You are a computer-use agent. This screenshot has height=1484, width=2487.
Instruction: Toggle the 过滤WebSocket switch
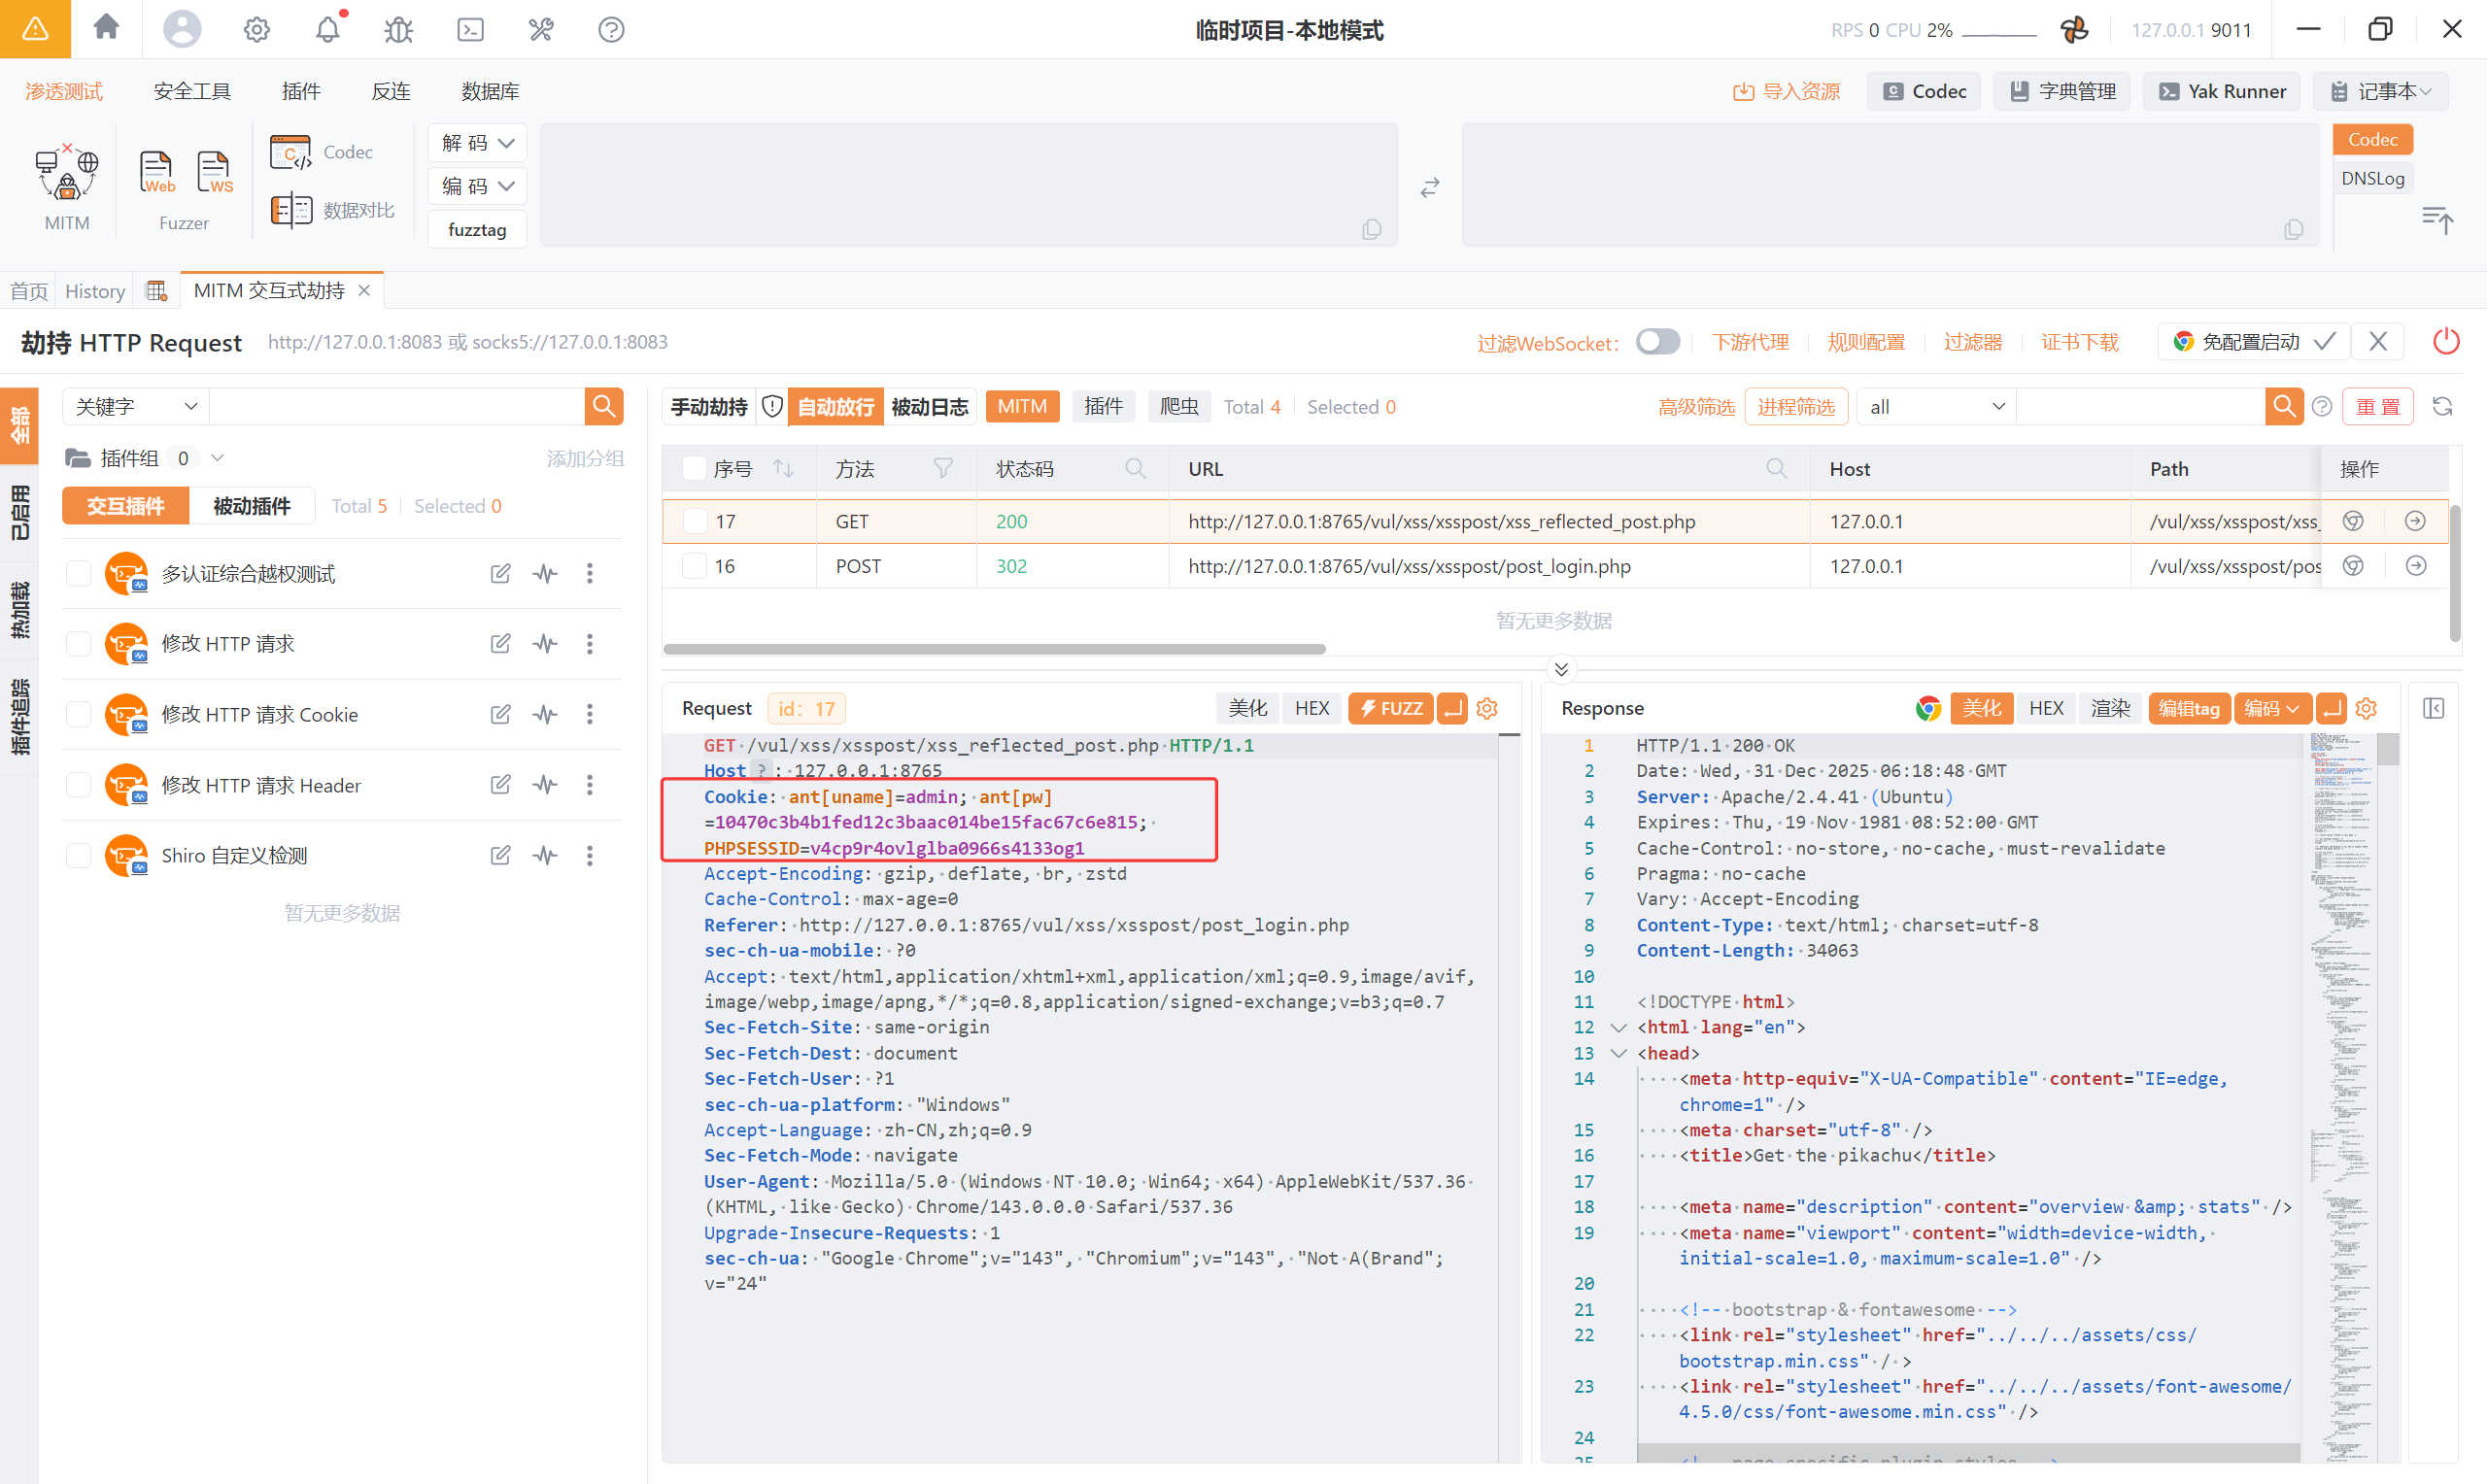pos(1657,342)
